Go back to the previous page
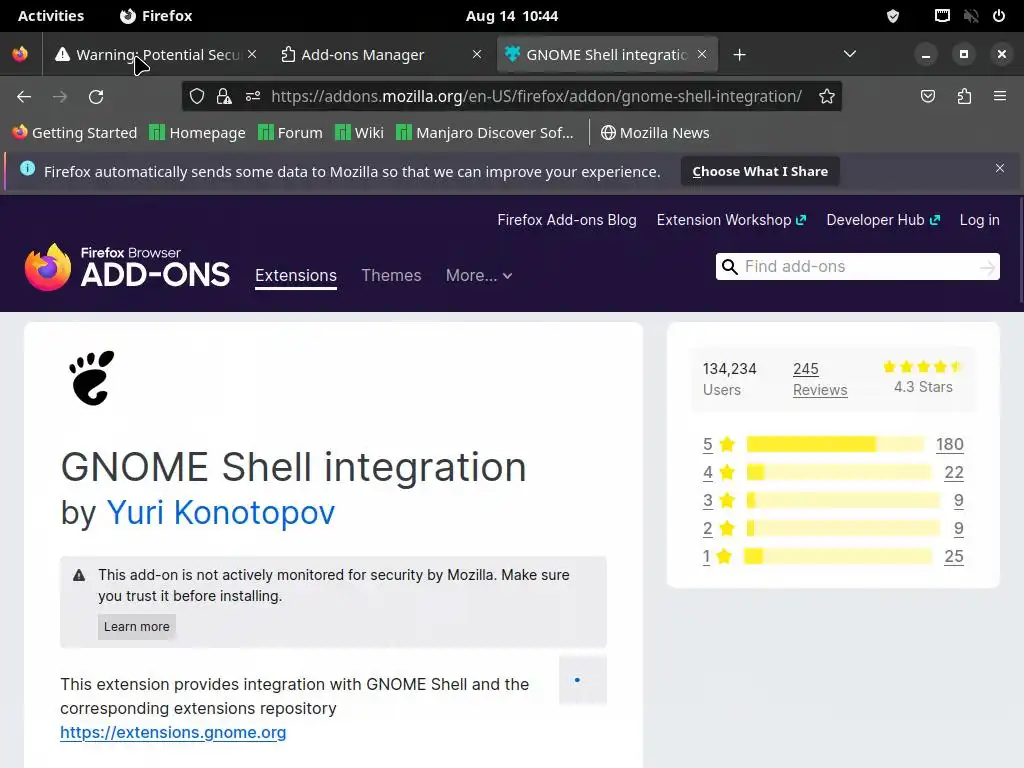The image size is (1024, 768). tap(24, 97)
